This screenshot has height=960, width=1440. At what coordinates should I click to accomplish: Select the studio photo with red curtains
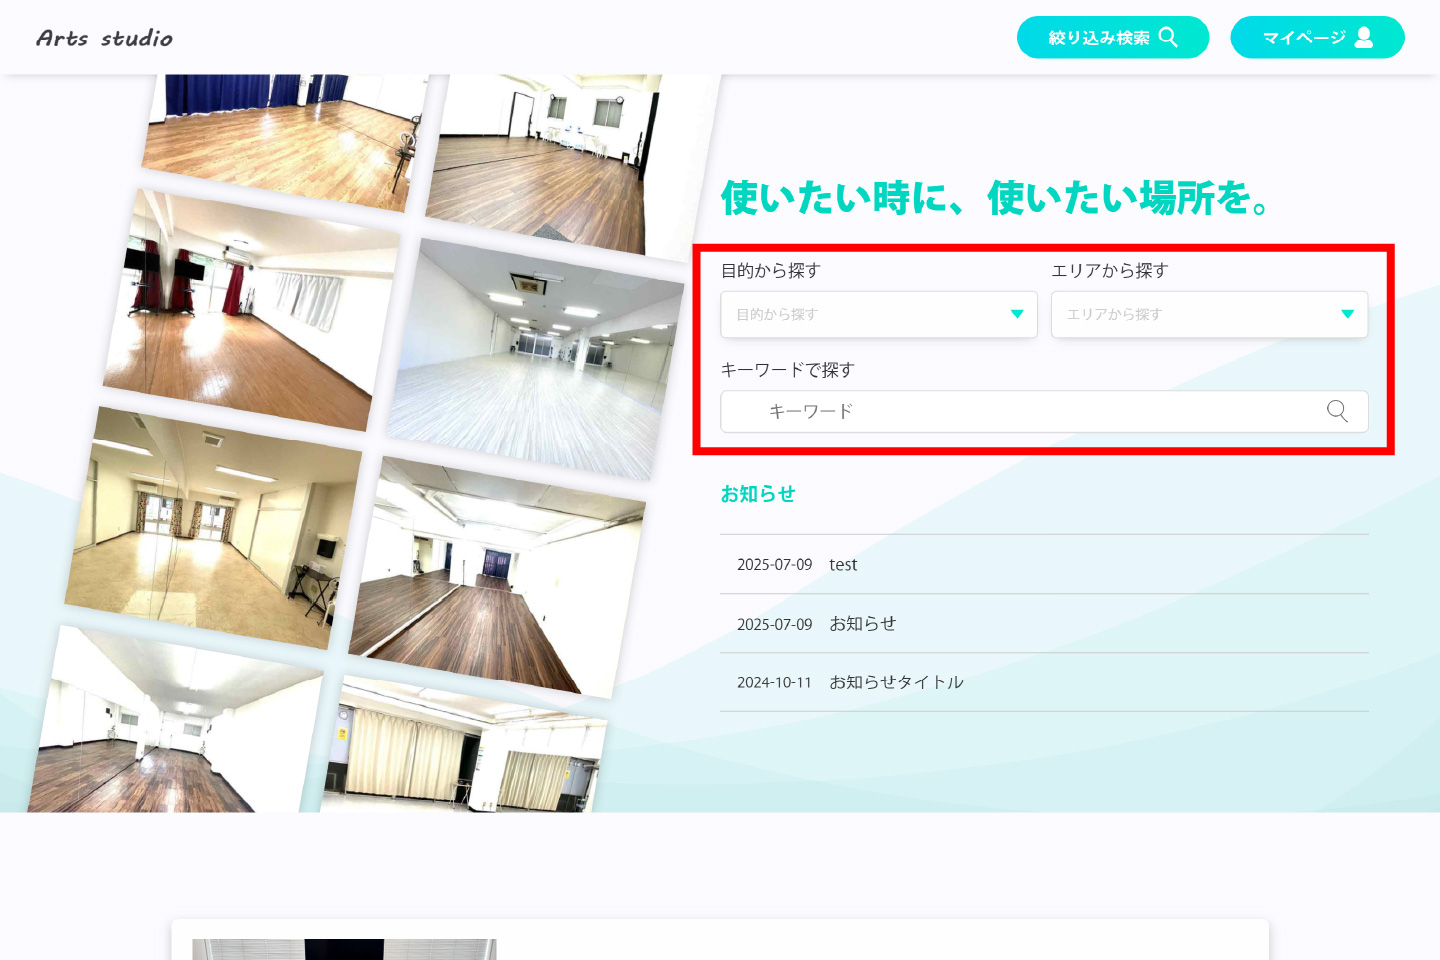click(250, 310)
